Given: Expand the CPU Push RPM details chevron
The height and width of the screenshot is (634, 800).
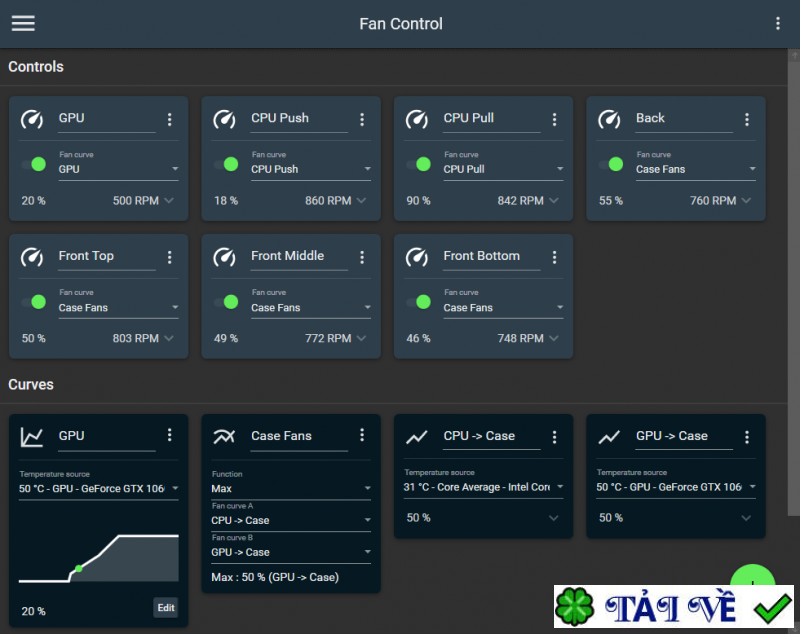Looking at the screenshot, I should (x=363, y=200).
